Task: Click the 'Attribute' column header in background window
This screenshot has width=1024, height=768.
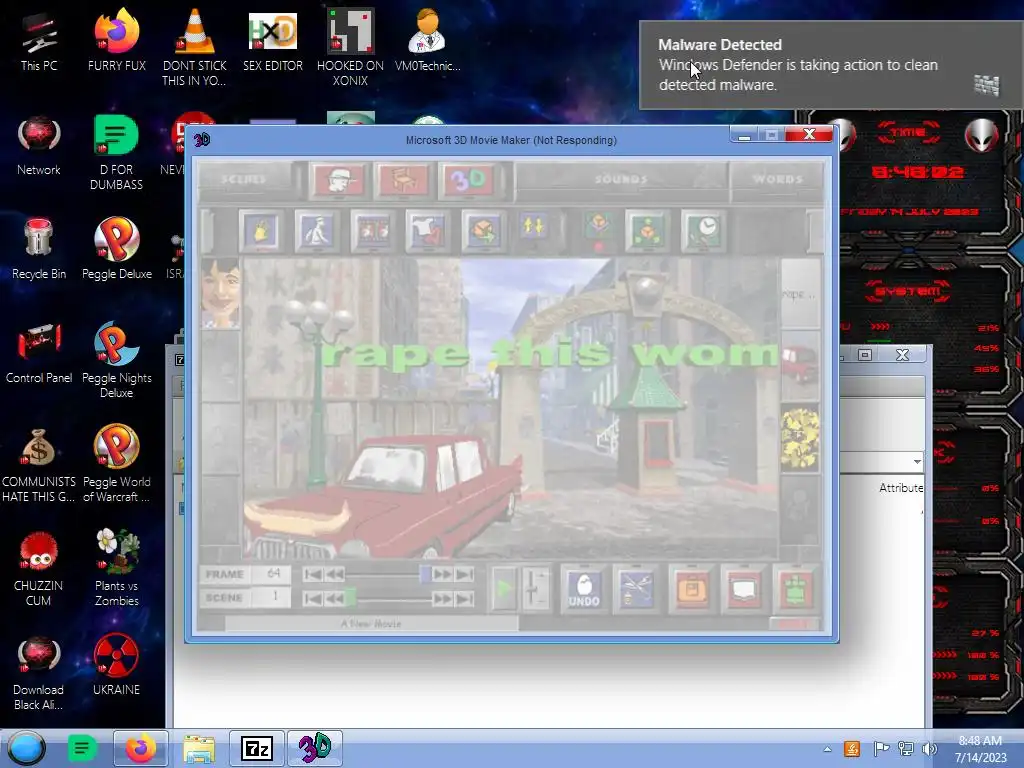Action: [x=901, y=488]
